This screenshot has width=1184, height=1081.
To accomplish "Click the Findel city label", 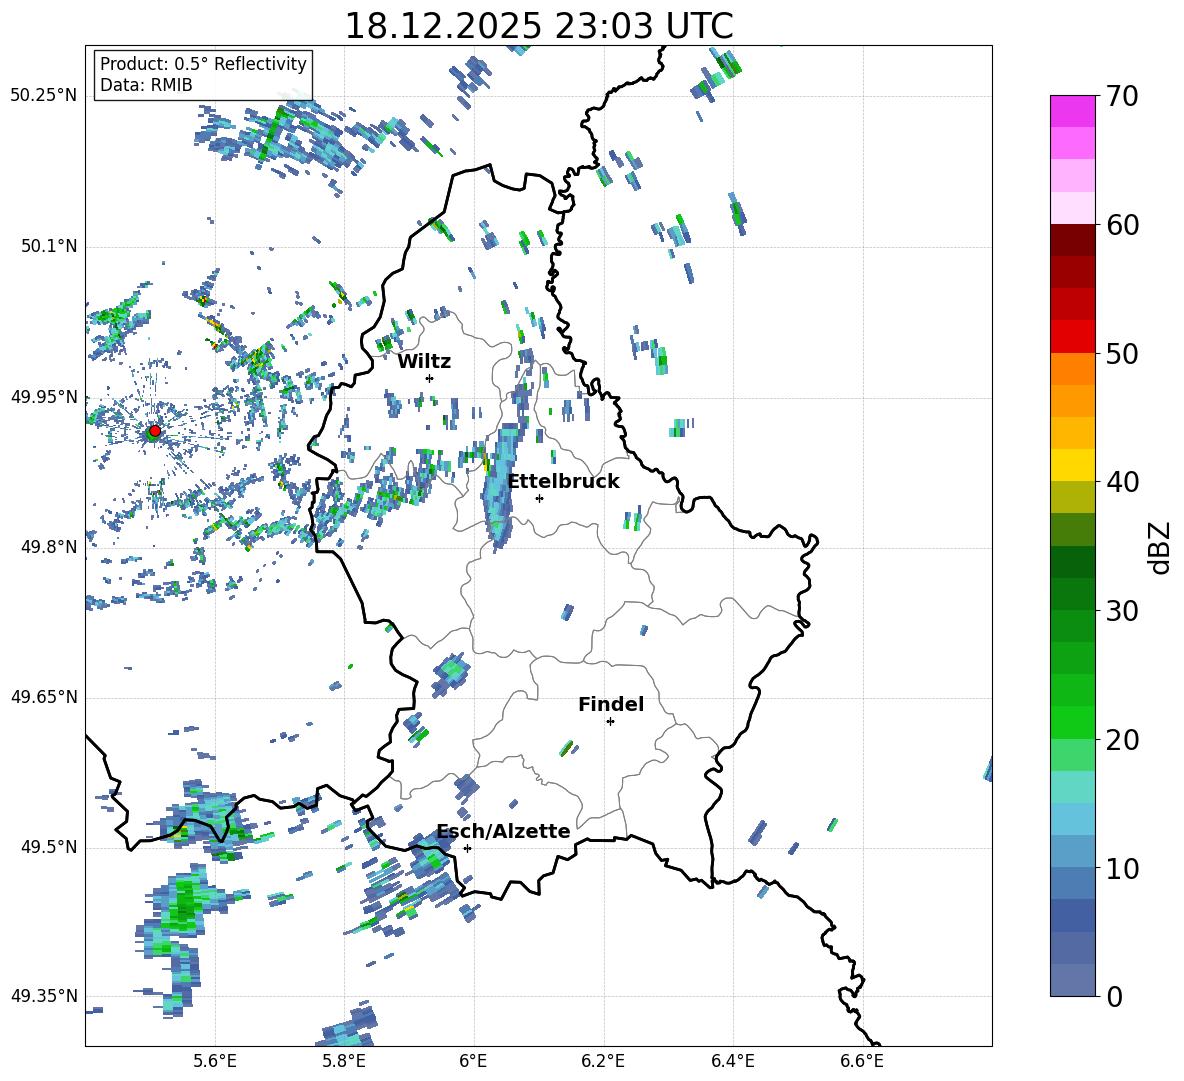I will [x=611, y=704].
